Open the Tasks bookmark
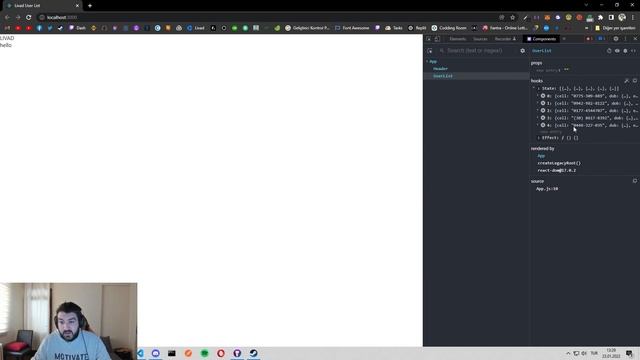Viewport: 640px width, 360px height. [x=394, y=28]
